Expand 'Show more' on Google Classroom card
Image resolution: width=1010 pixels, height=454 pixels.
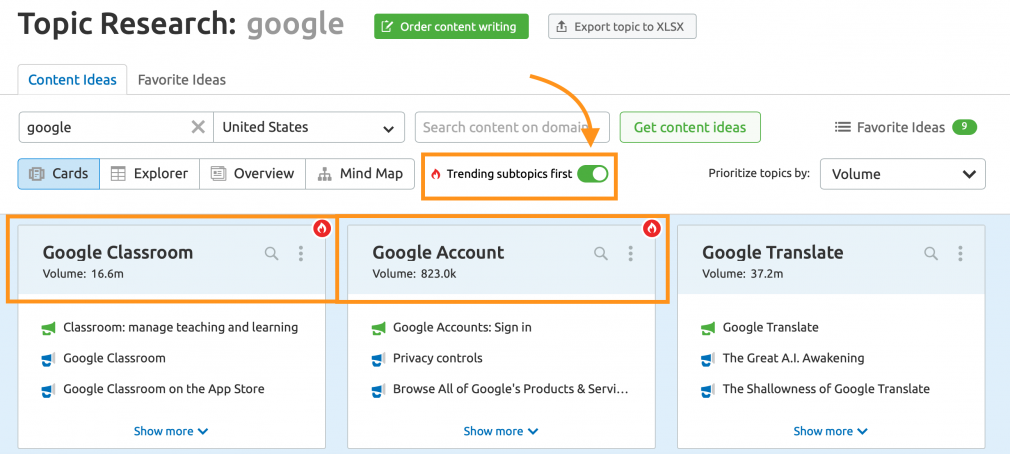click(171, 431)
